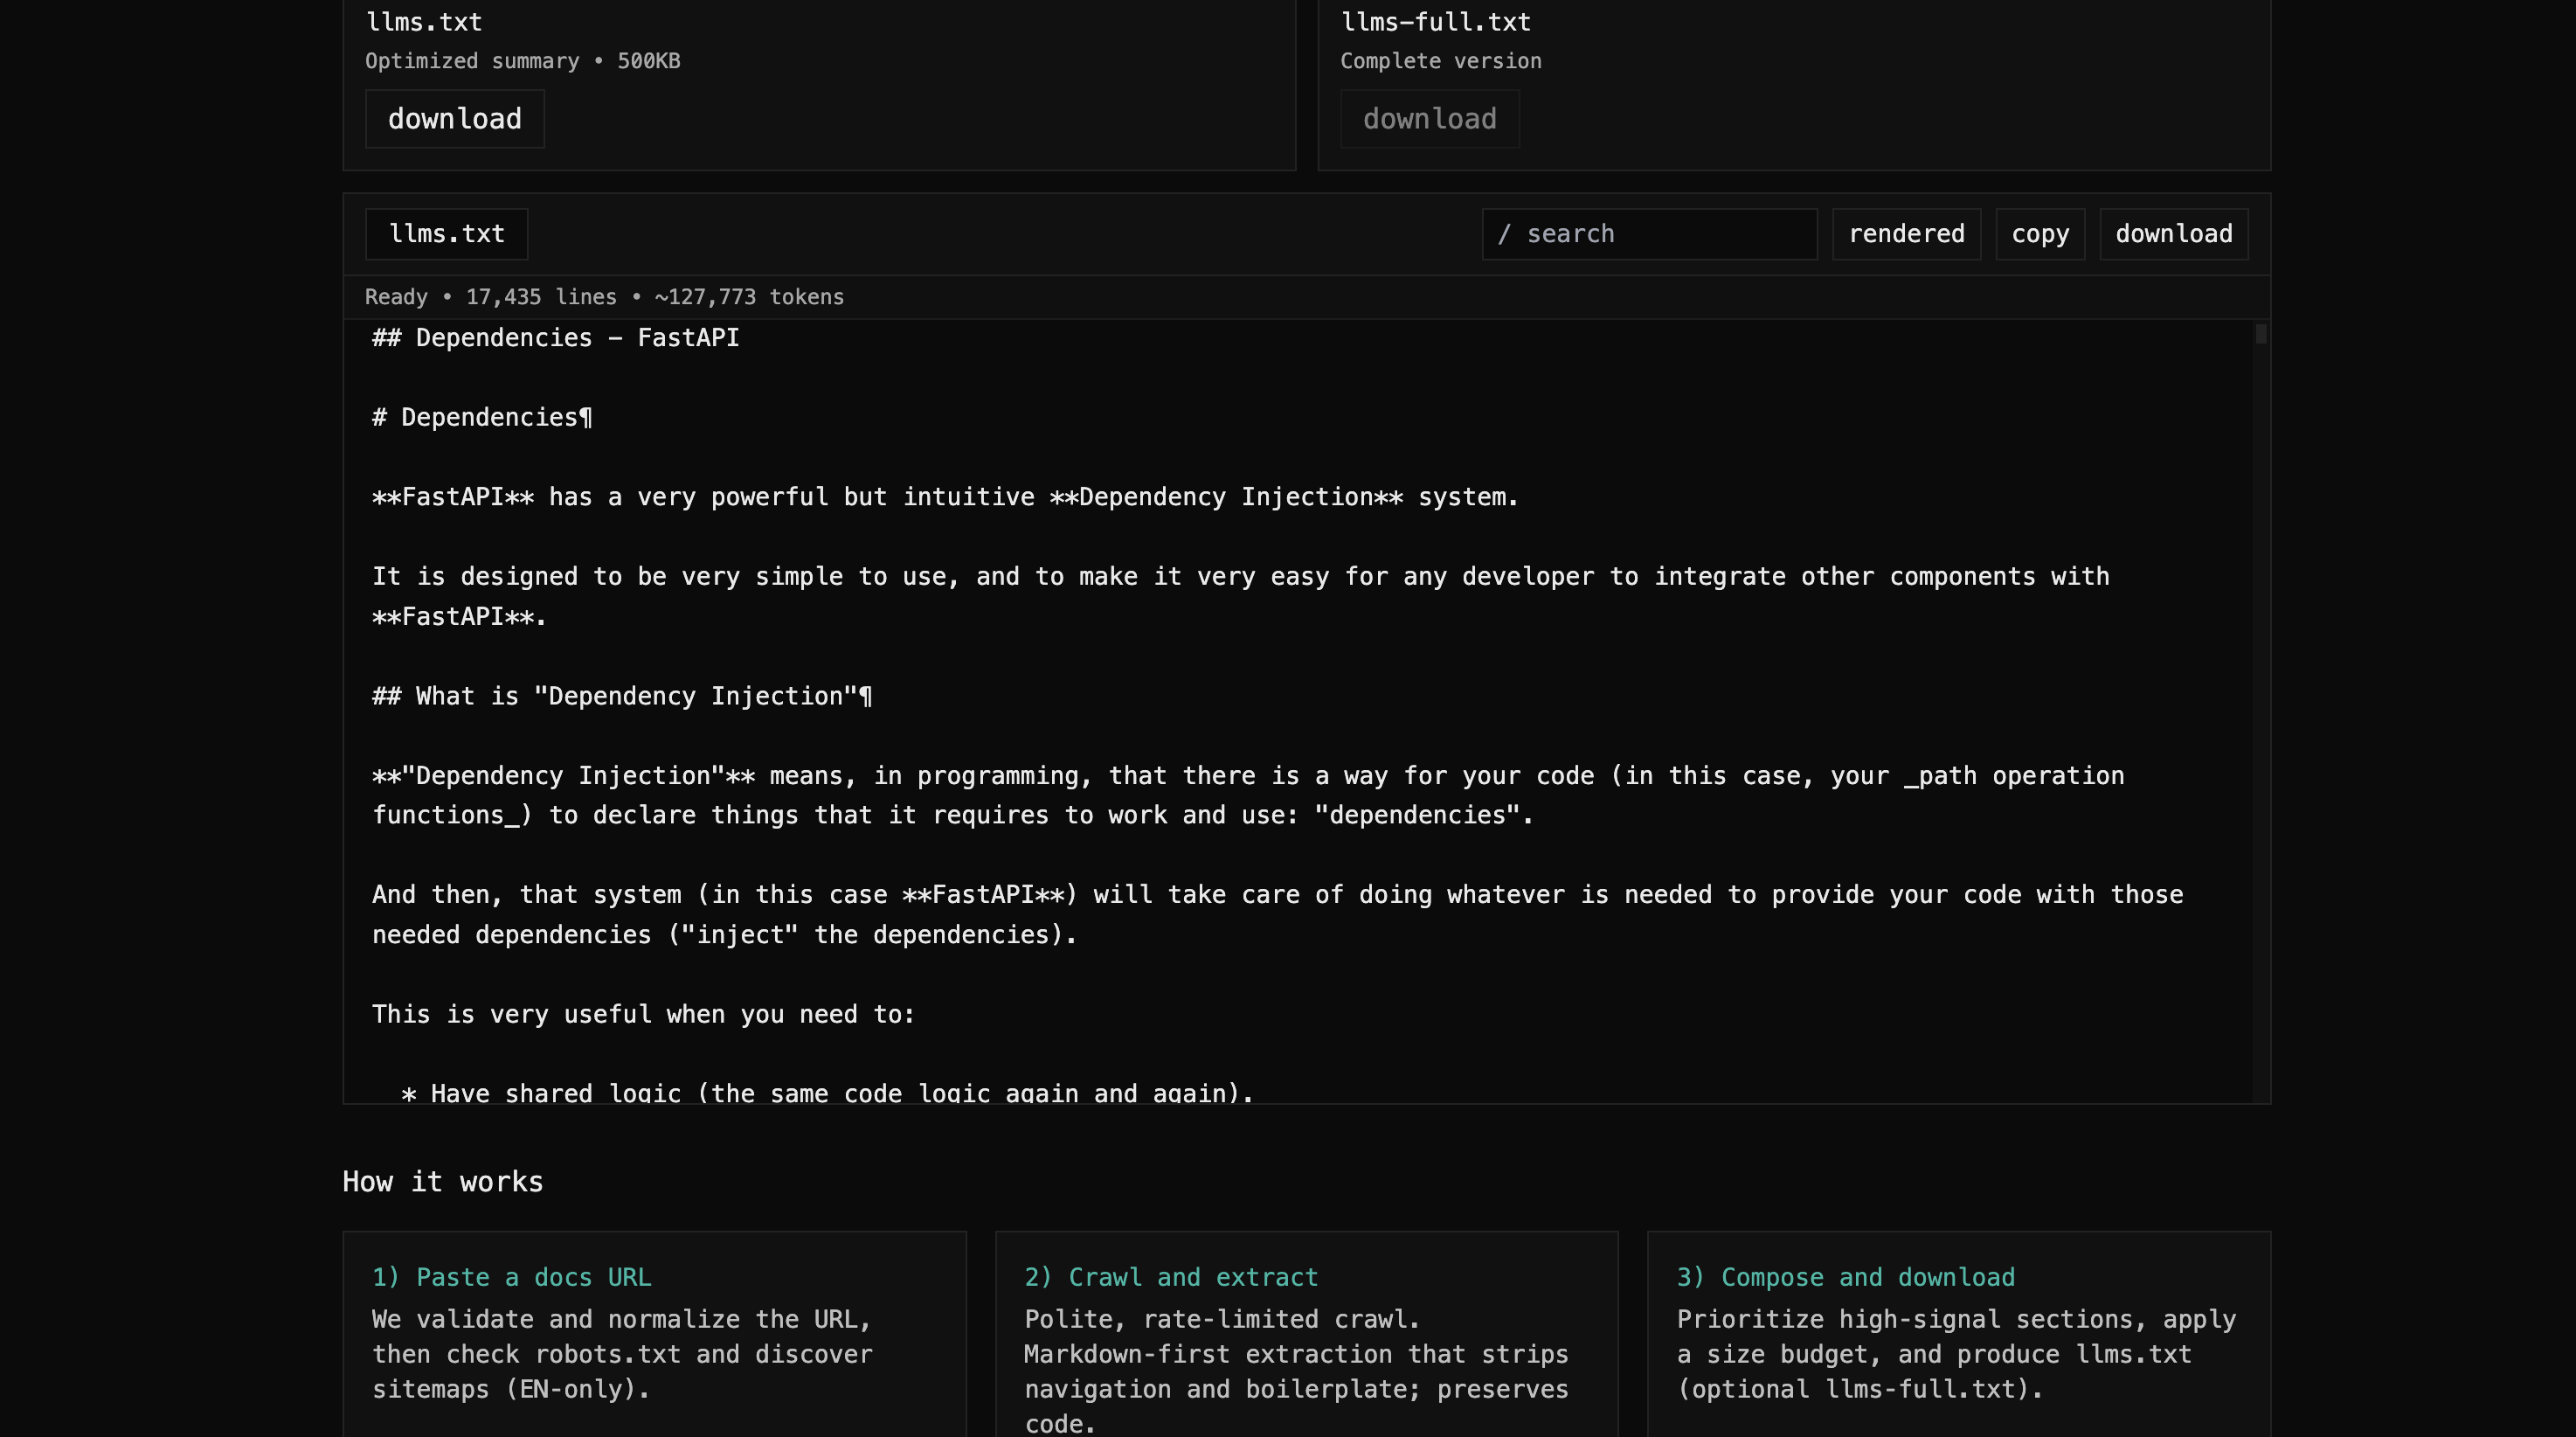The width and height of the screenshot is (2576, 1437).
Task: Click the '## What is "Dependency Injection"¶' line
Action: (622, 696)
